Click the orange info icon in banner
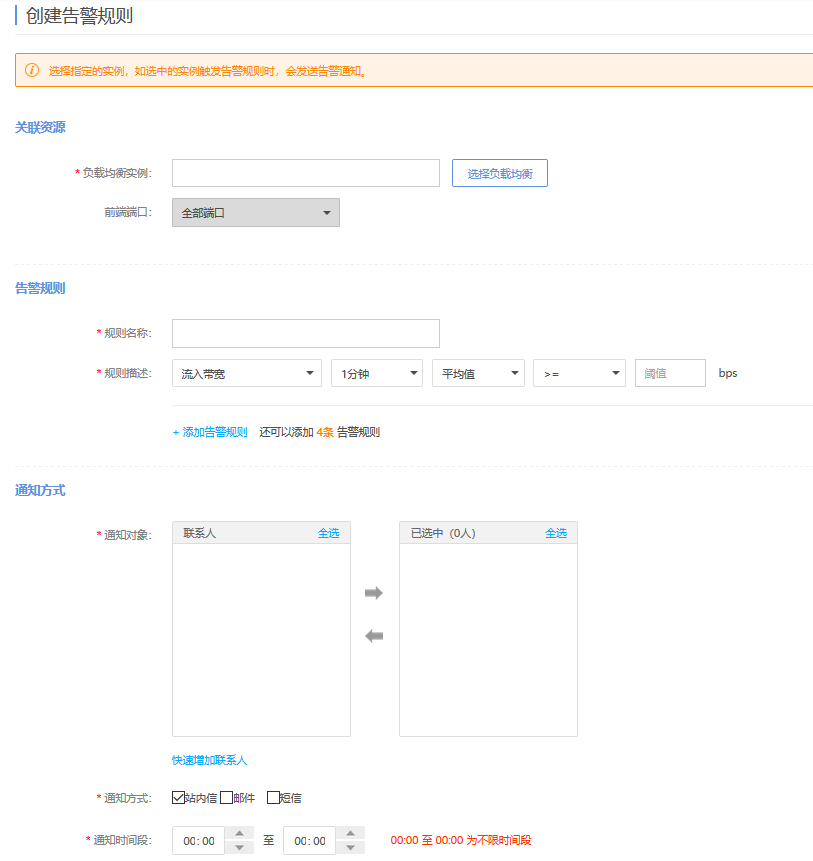The width and height of the screenshot is (813, 861). (32, 71)
